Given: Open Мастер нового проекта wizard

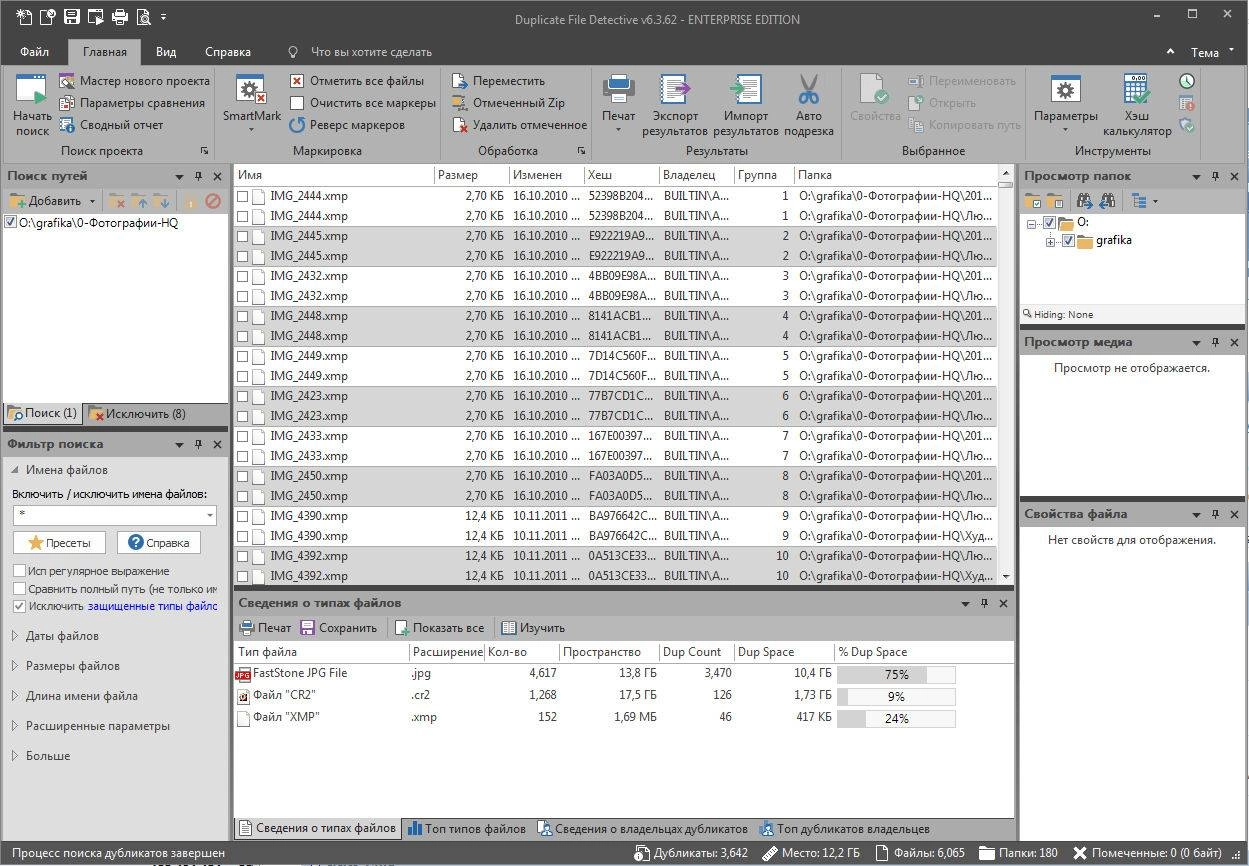Looking at the screenshot, I should (134, 81).
